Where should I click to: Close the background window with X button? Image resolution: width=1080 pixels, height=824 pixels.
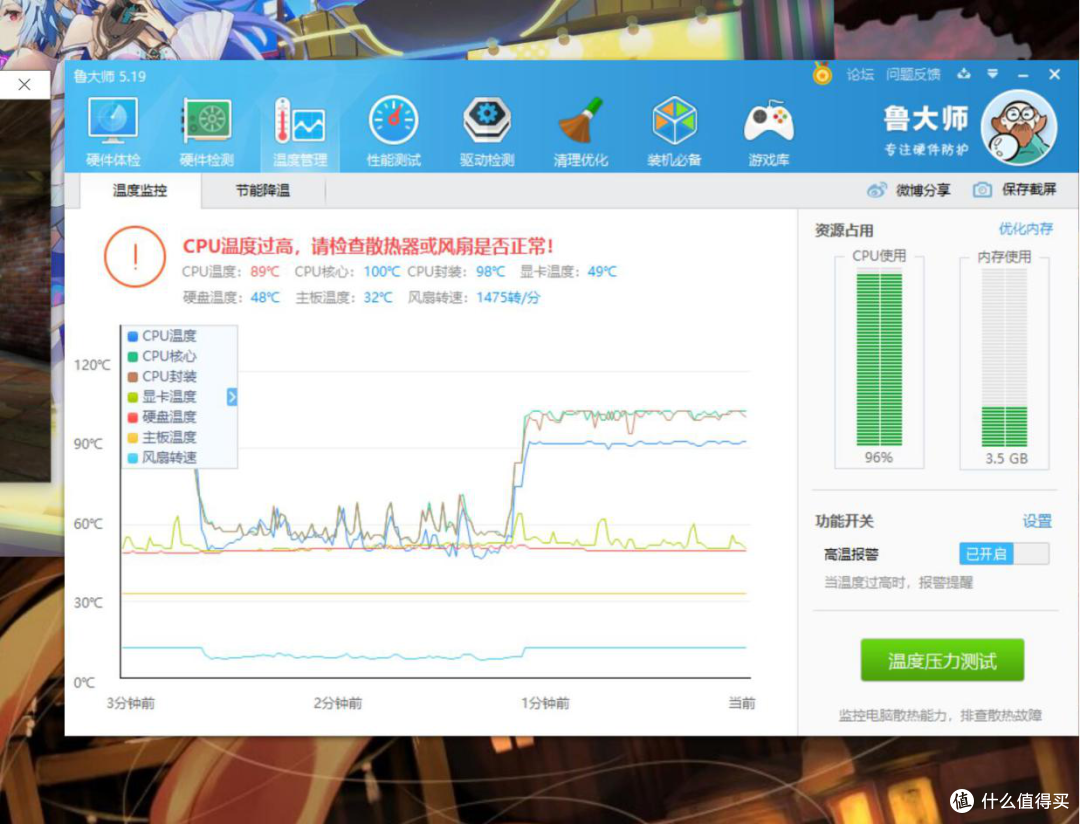25,85
